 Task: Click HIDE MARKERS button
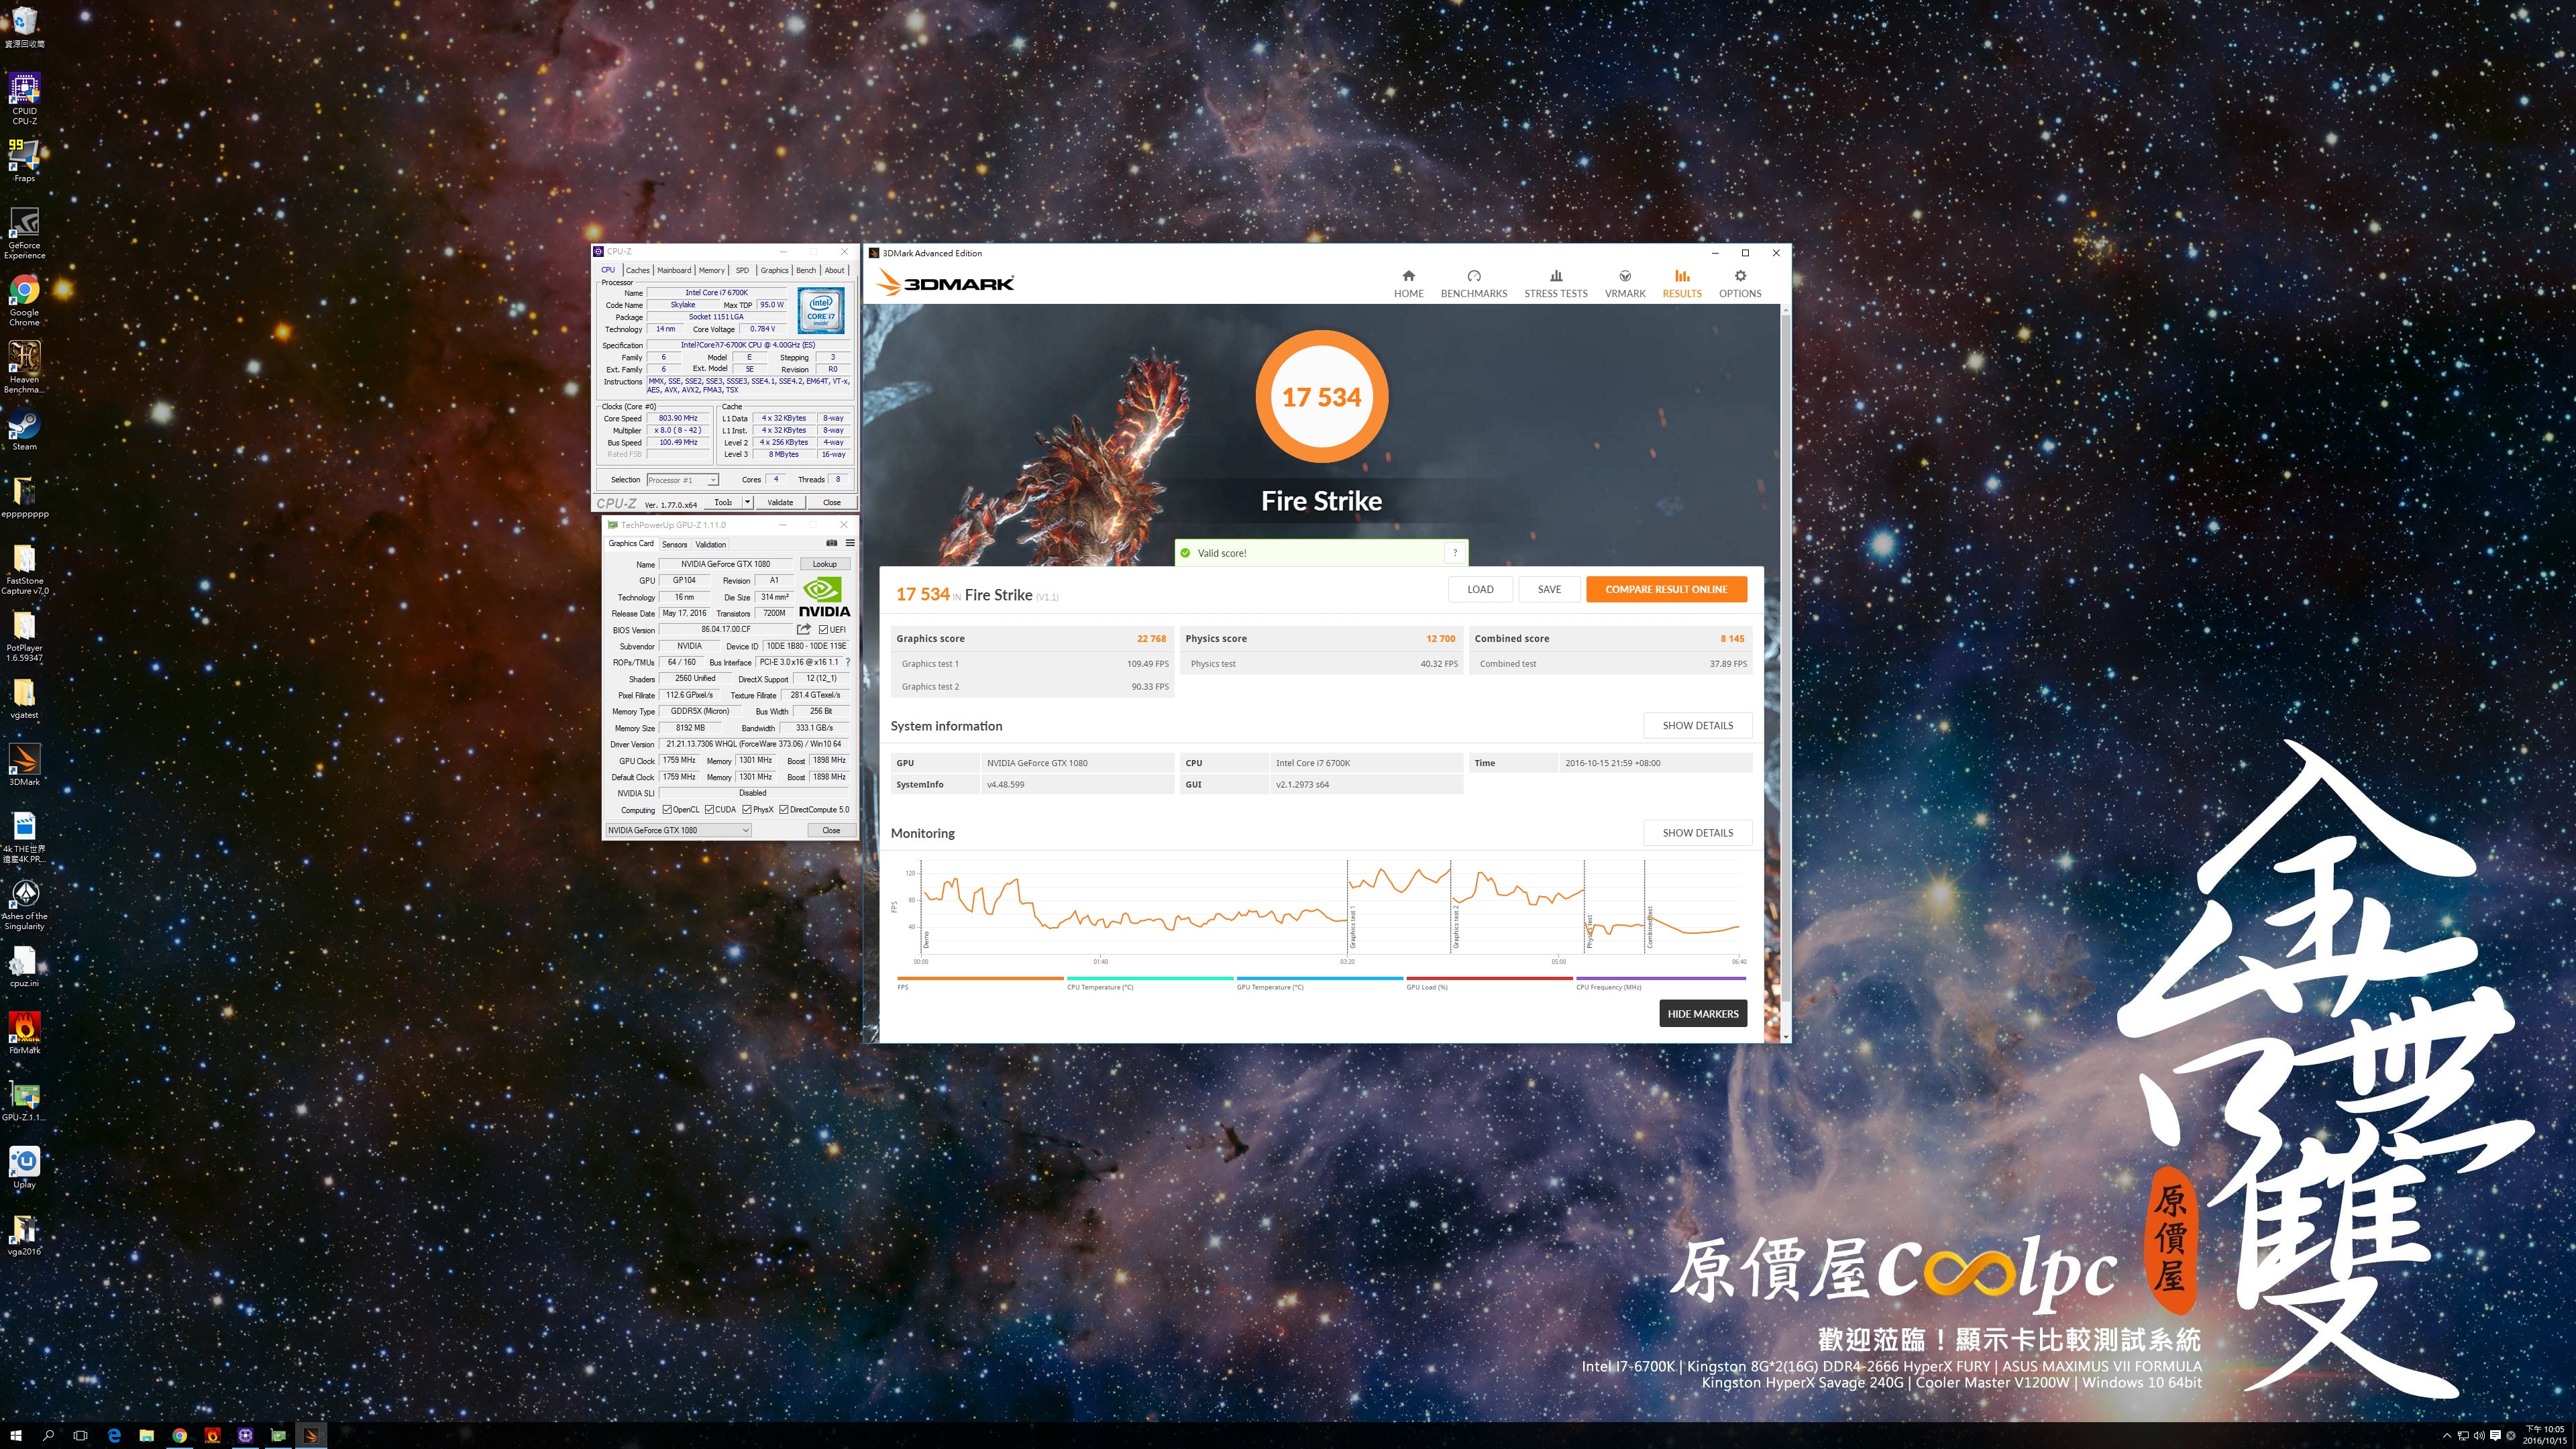click(1703, 1013)
